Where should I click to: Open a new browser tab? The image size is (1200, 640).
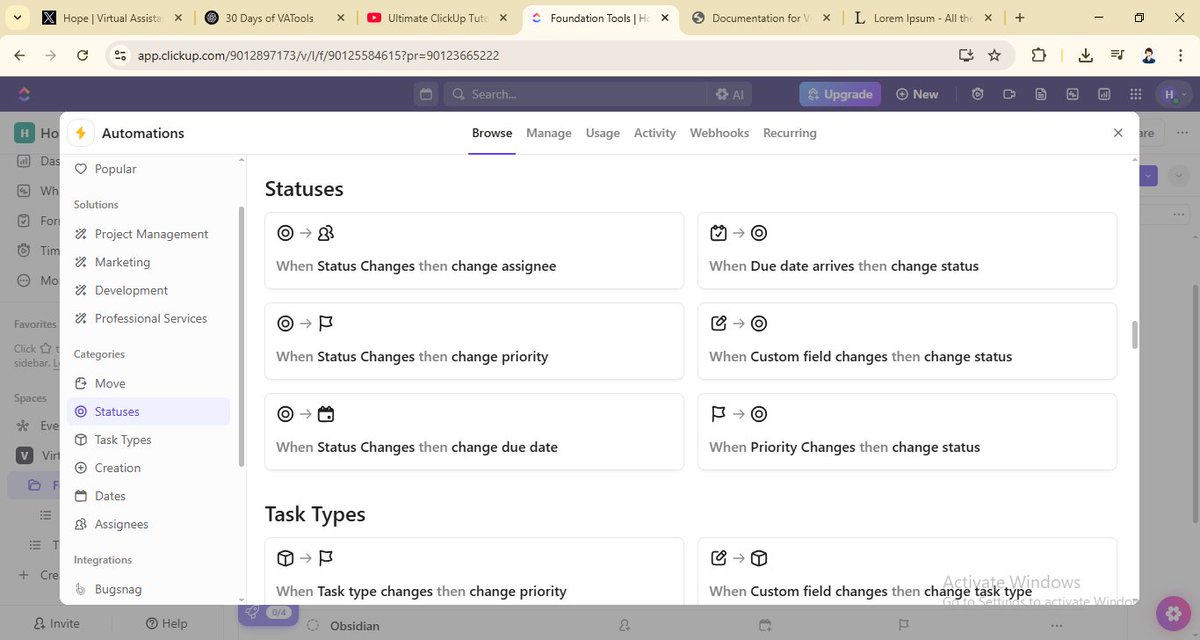(1020, 18)
